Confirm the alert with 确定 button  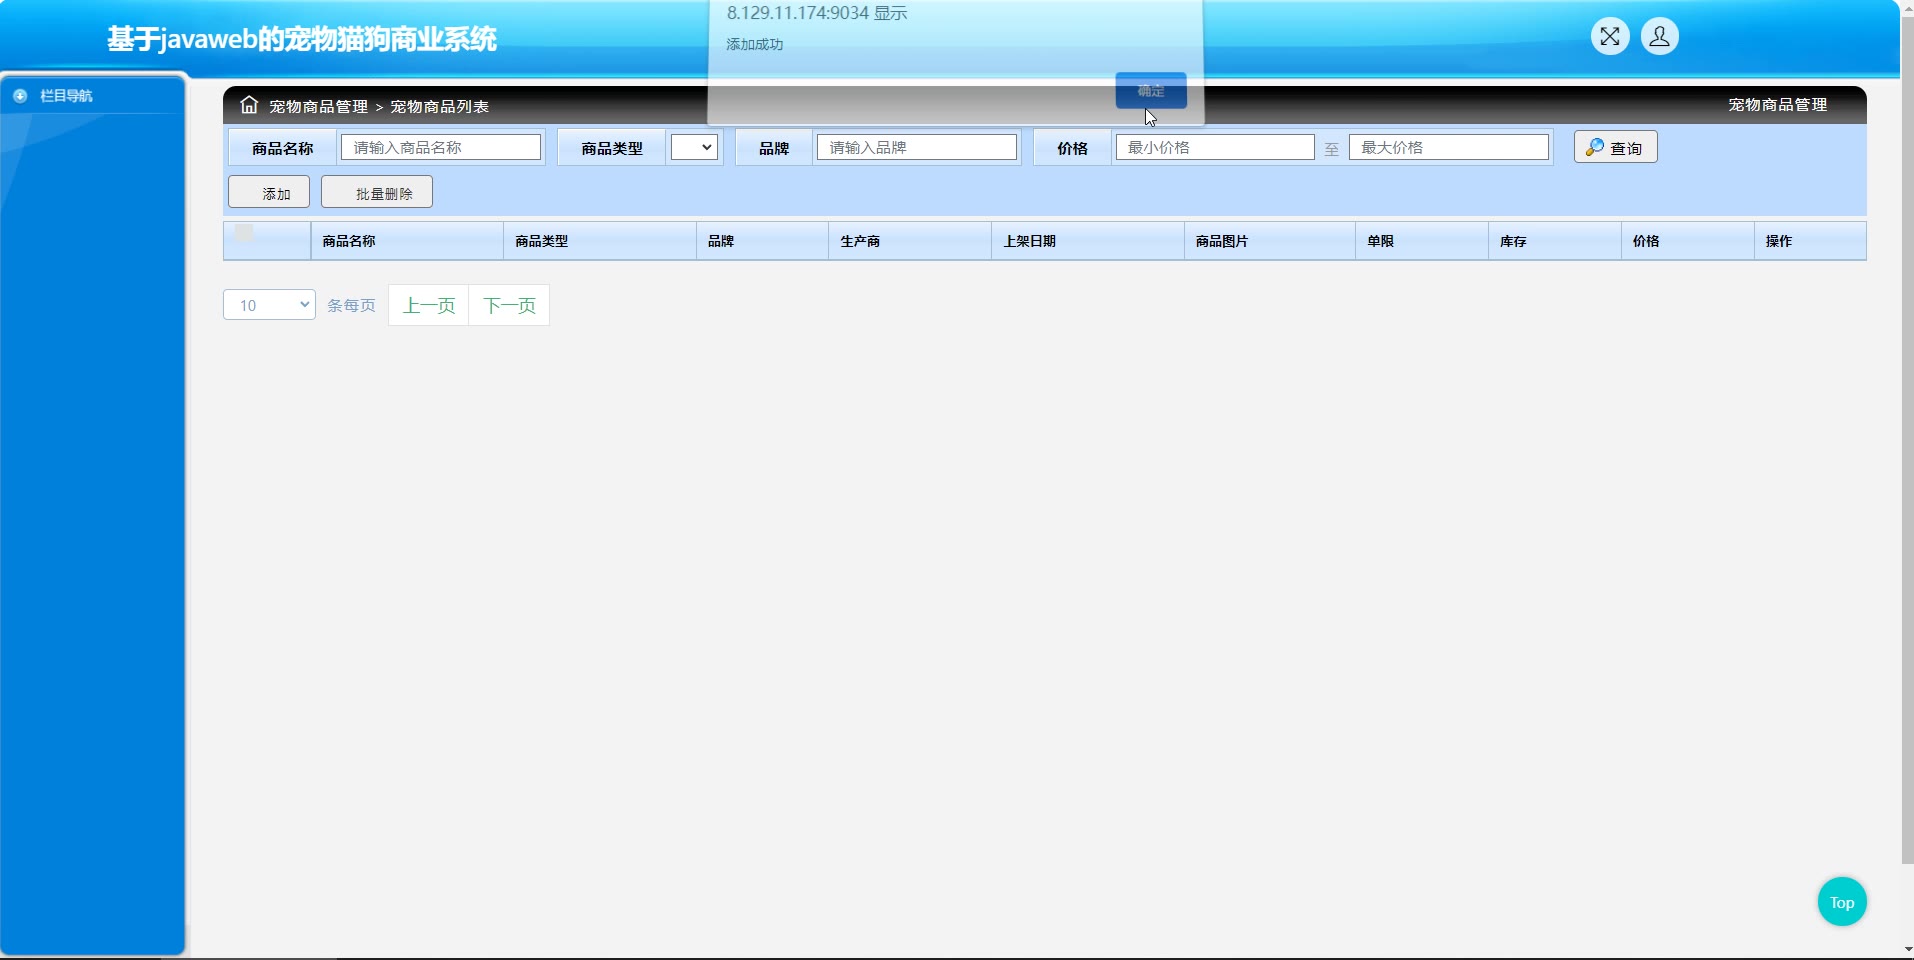[x=1151, y=90]
